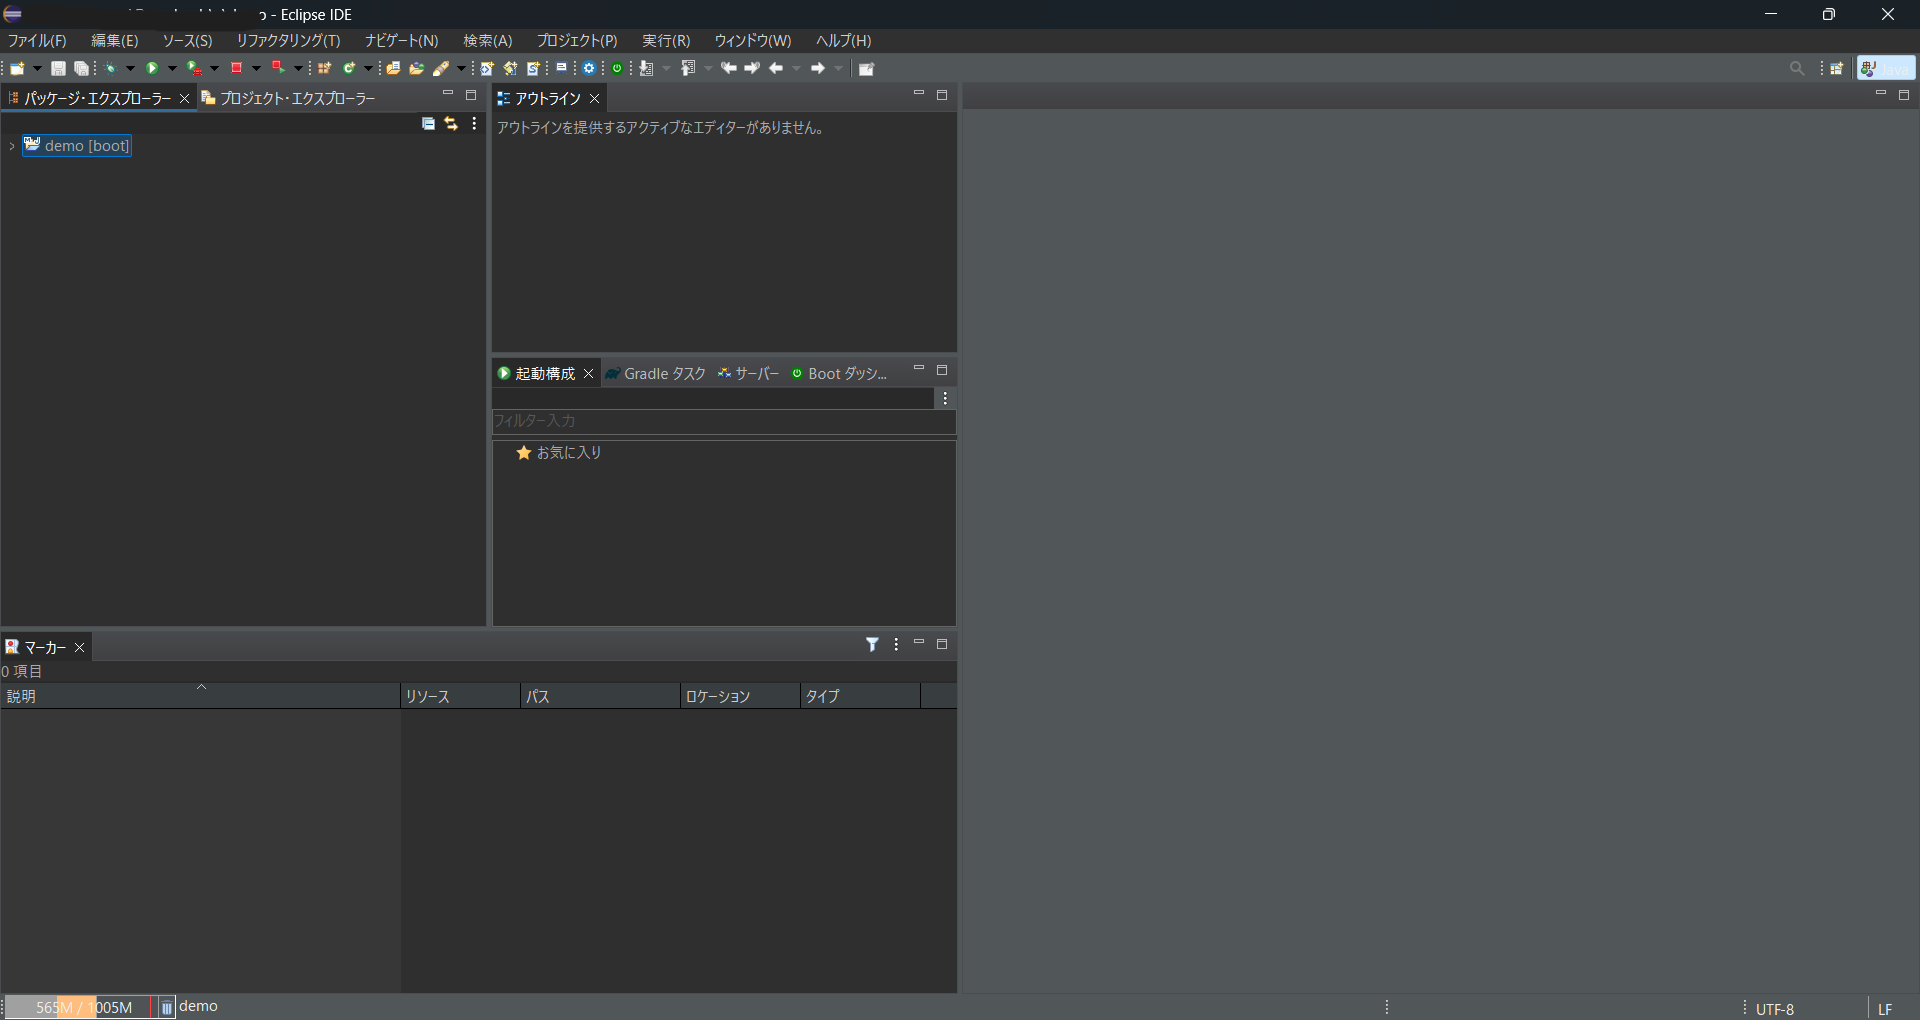Click the Forward navigation arrow icon
This screenshot has width=1920, height=1020.
click(x=818, y=69)
